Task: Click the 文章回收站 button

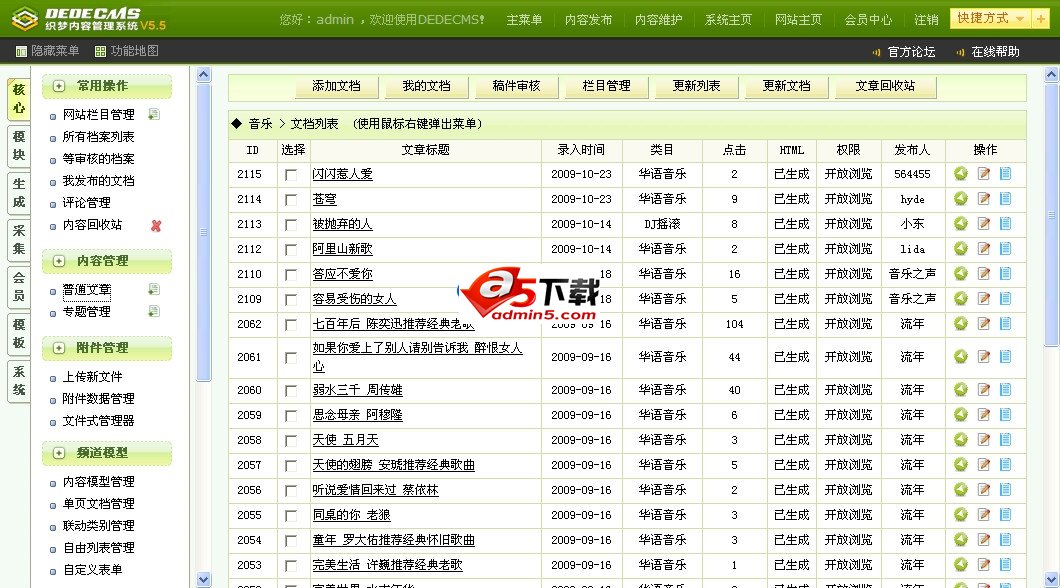Action: click(x=885, y=86)
